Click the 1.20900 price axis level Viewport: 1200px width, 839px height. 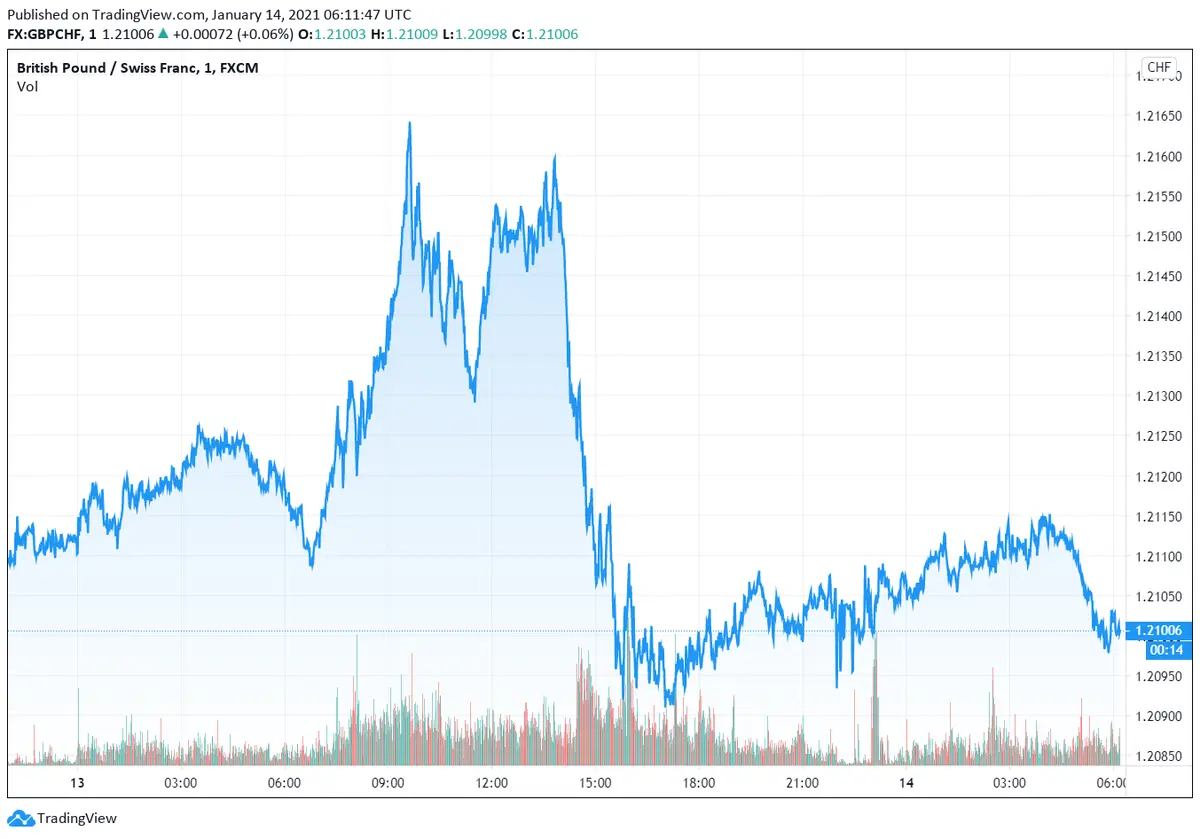1160,716
